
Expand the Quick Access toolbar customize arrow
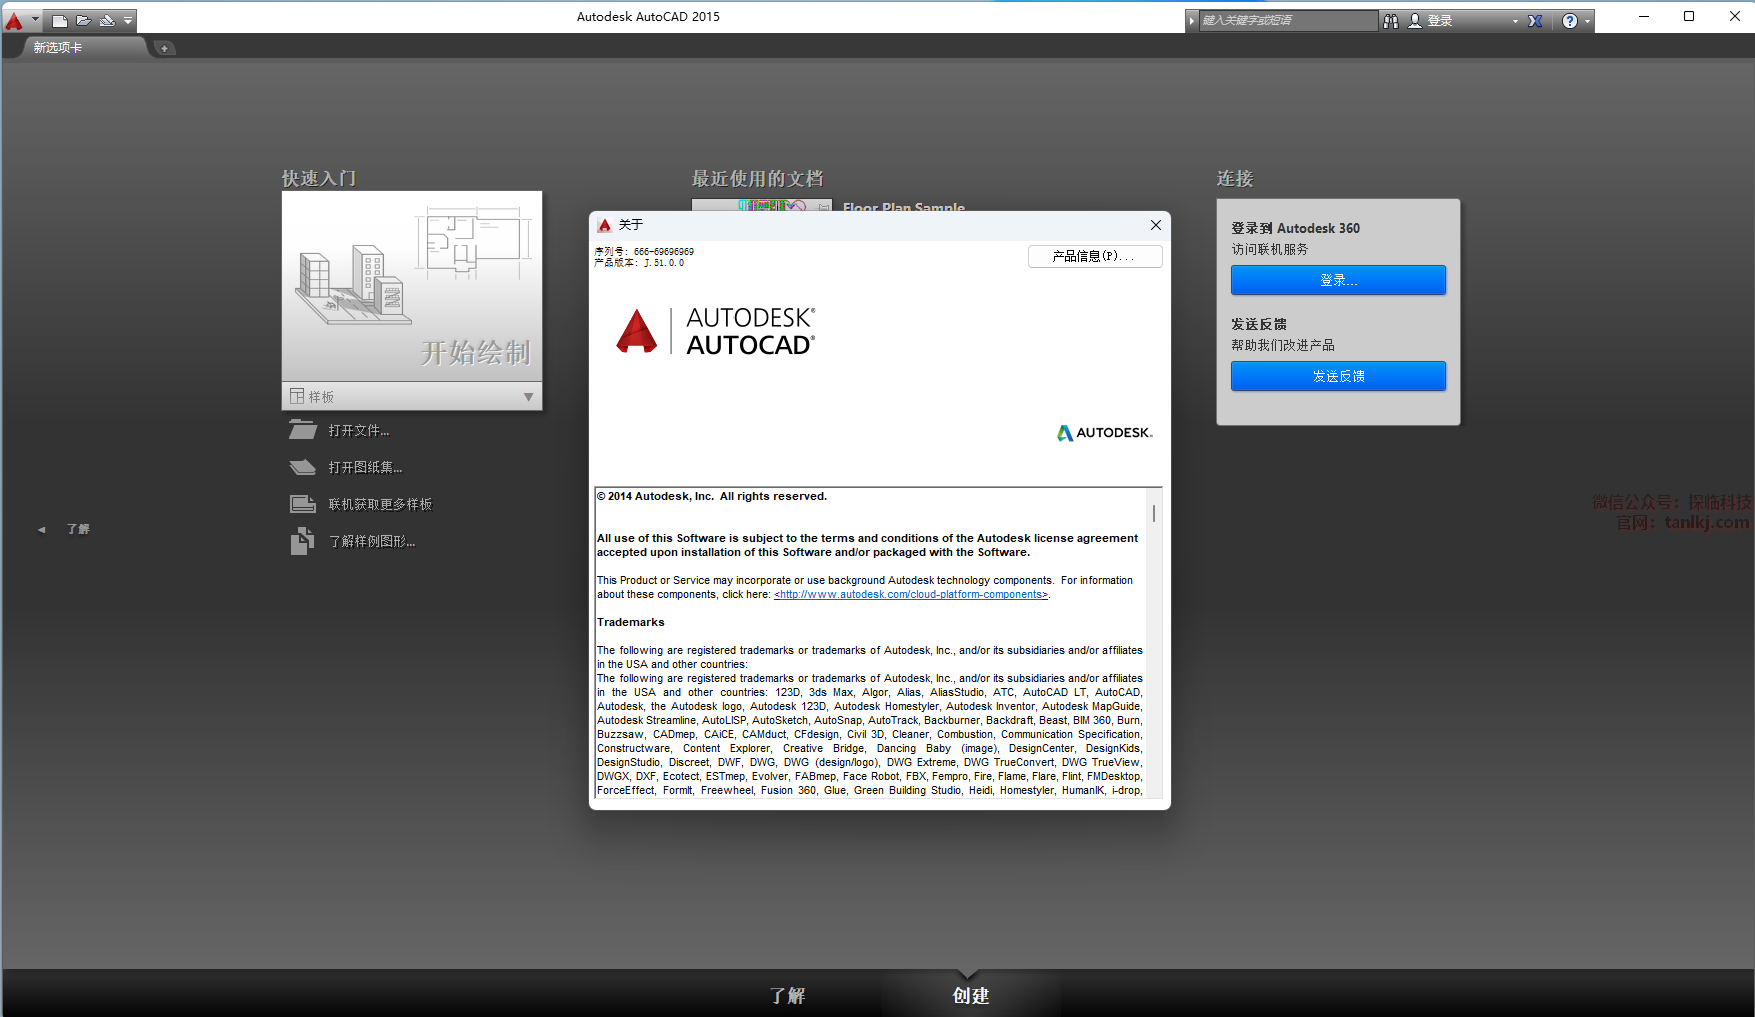click(128, 20)
